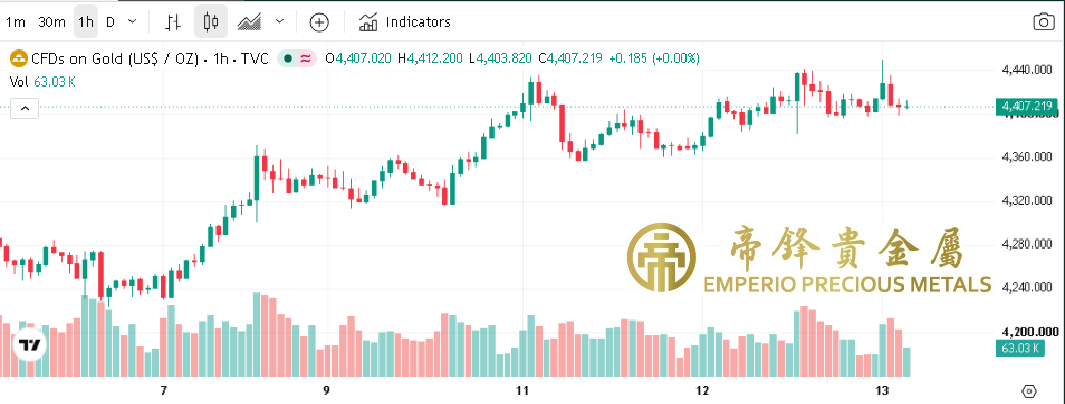The width and height of the screenshot is (1065, 404).
Task: Click the 4,360.000 price axis label
Action: (x=1026, y=158)
